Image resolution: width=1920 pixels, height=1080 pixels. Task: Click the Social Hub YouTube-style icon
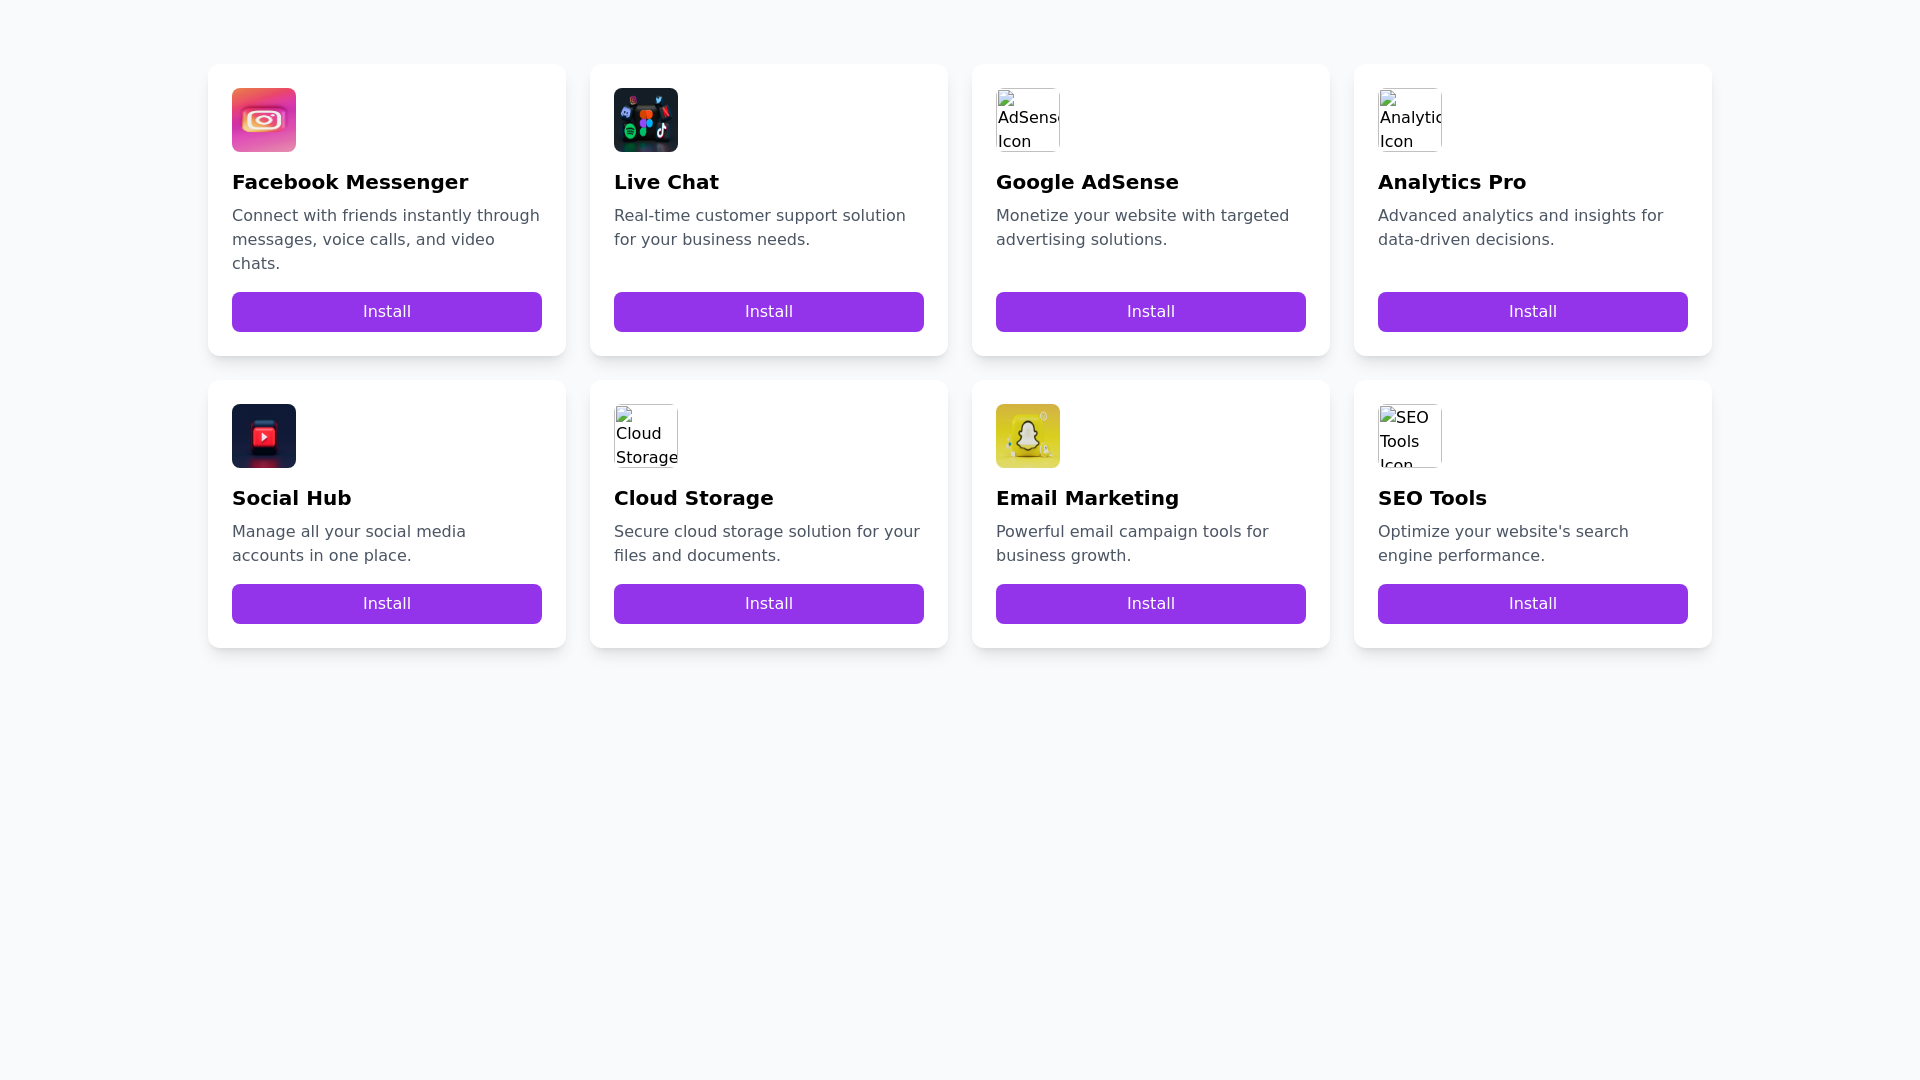264,436
